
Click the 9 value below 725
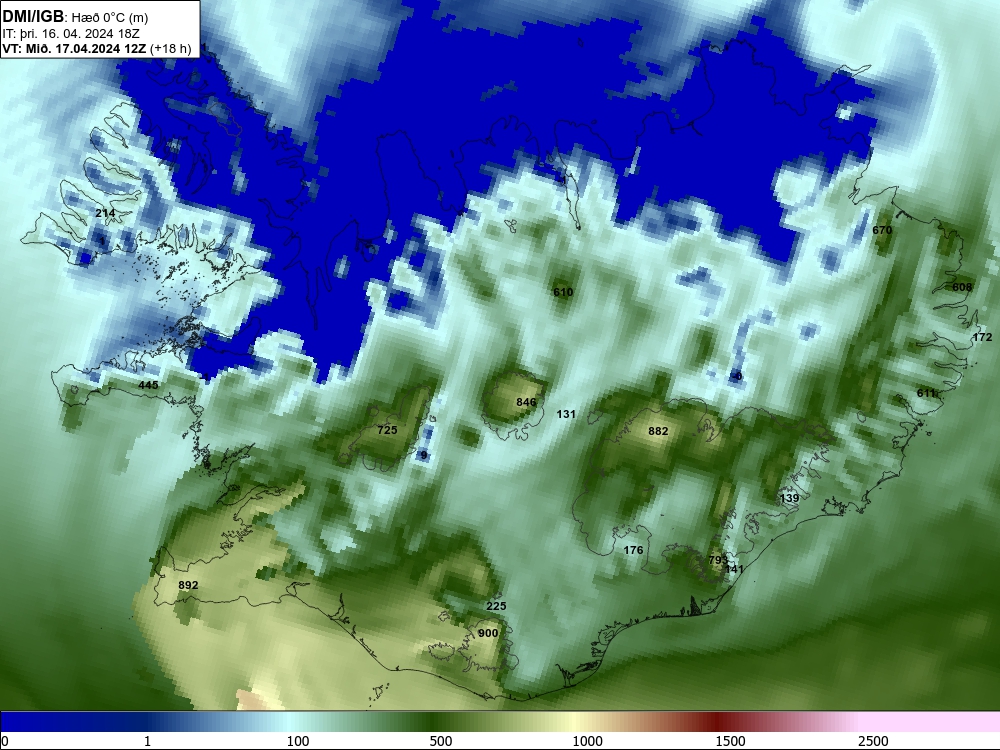[423, 455]
